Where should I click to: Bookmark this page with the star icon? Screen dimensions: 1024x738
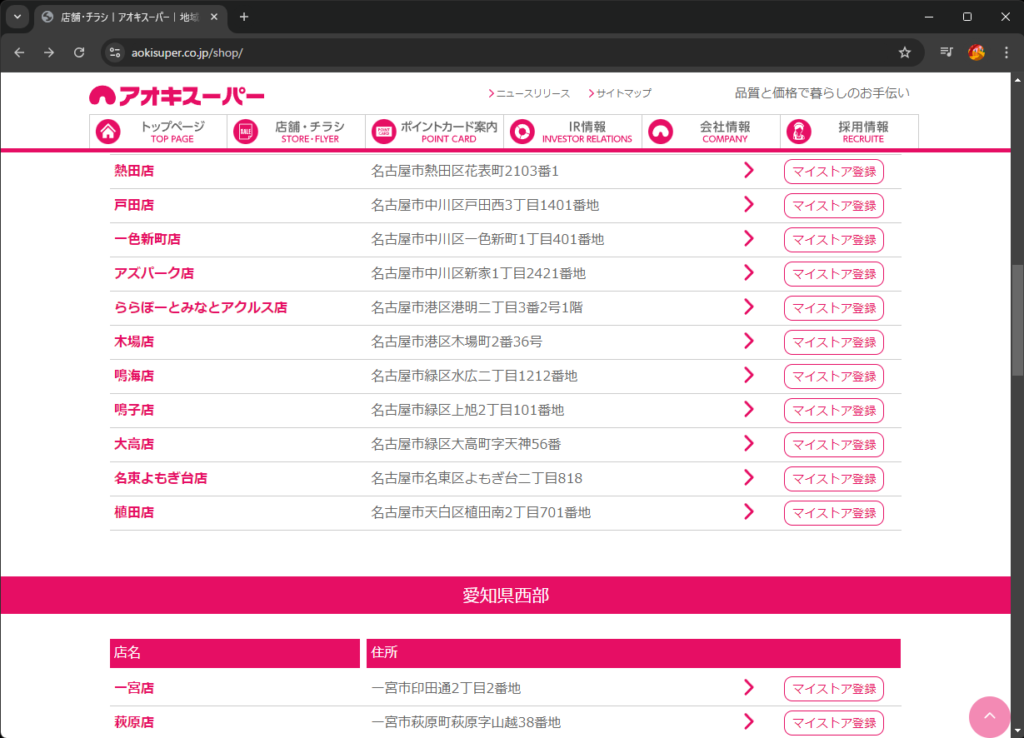click(904, 52)
